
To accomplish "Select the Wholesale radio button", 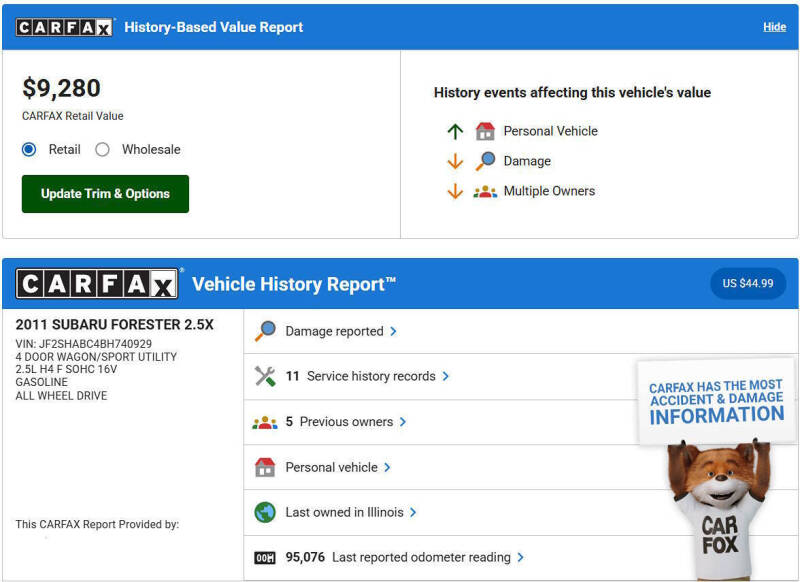I will click(102, 150).
